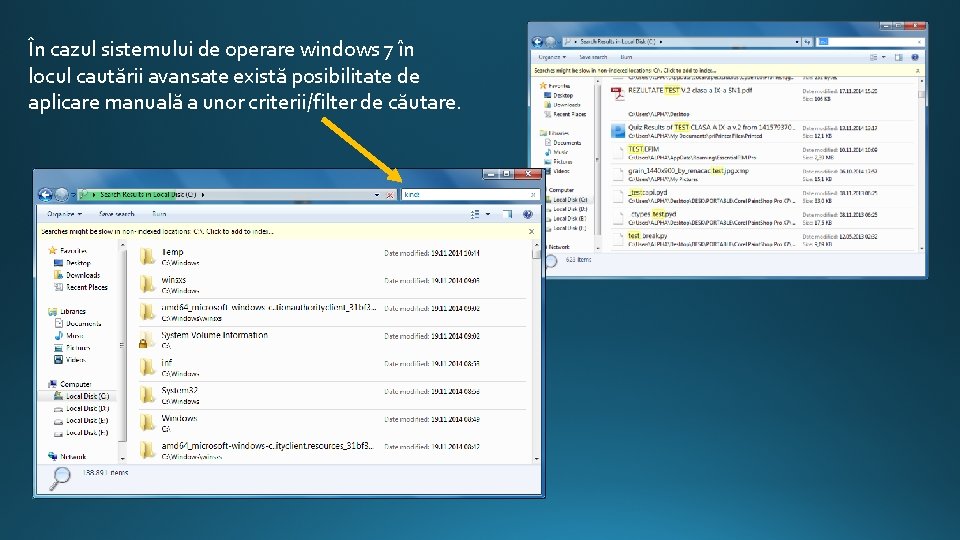Toggle preview pane in front Explorer window
Screen dimensions: 960x540
tap(508, 214)
